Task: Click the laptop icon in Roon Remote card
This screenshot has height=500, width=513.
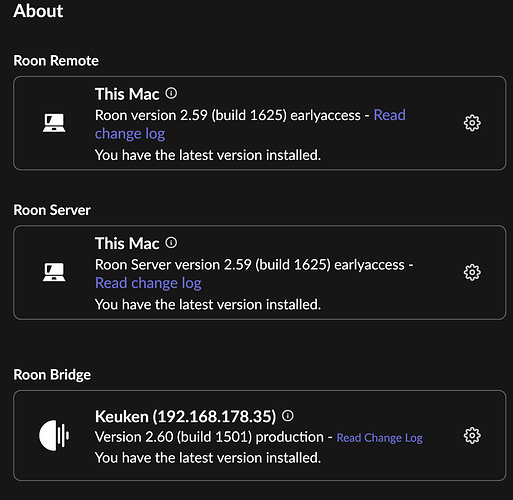Action: pos(54,123)
